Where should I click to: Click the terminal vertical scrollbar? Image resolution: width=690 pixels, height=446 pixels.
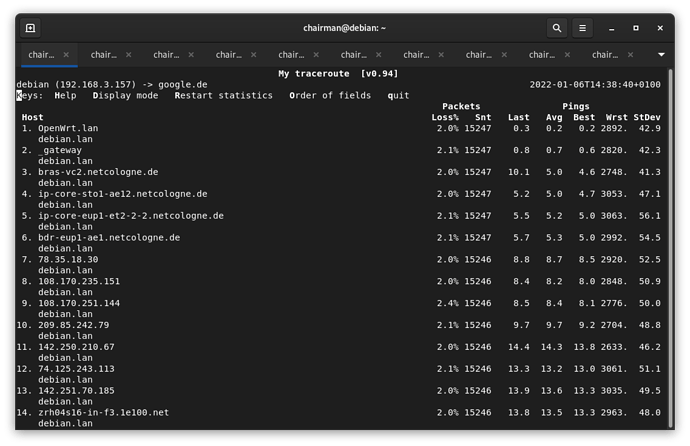(x=671, y=248)
